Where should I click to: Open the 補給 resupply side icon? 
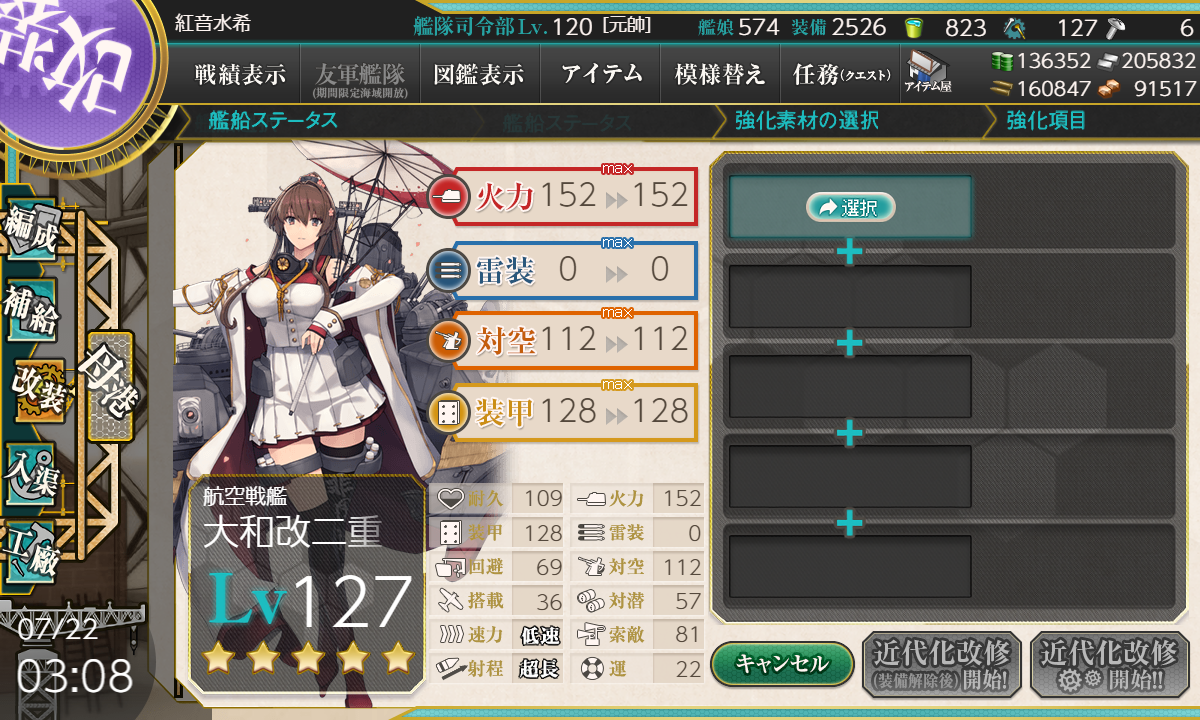[32, 312]
